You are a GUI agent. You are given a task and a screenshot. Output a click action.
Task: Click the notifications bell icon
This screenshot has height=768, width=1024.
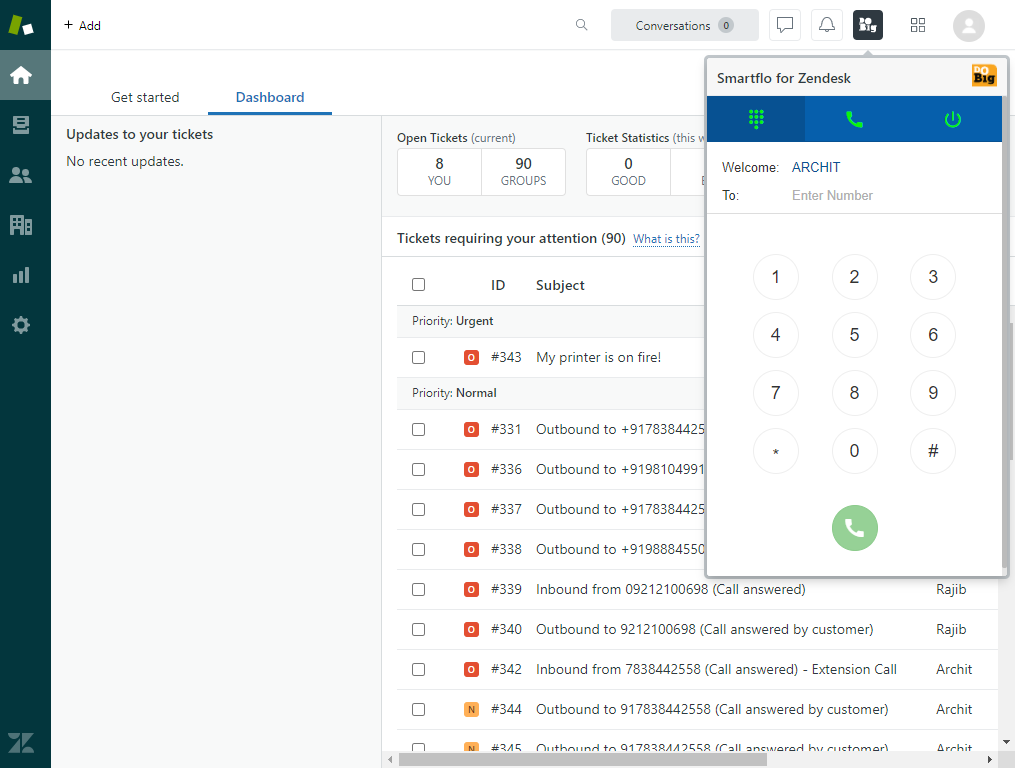point(827,26)
